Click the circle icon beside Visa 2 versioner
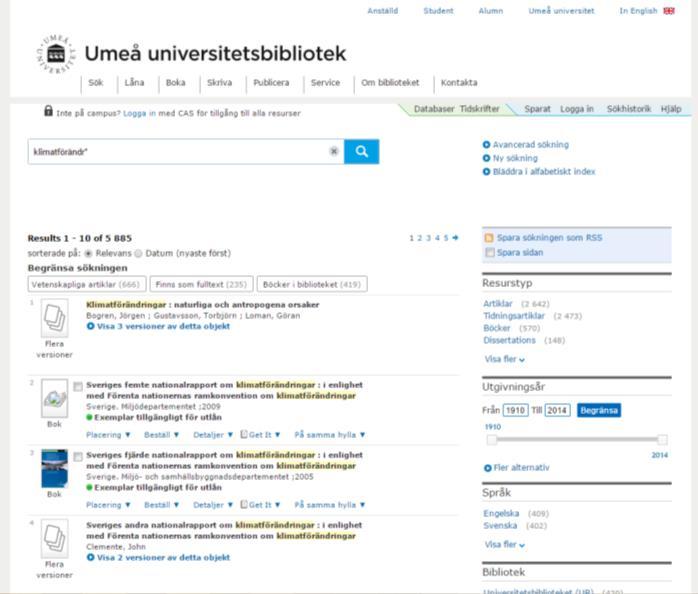This screenshot has width=698, height=594. click(x=90, y=557)
